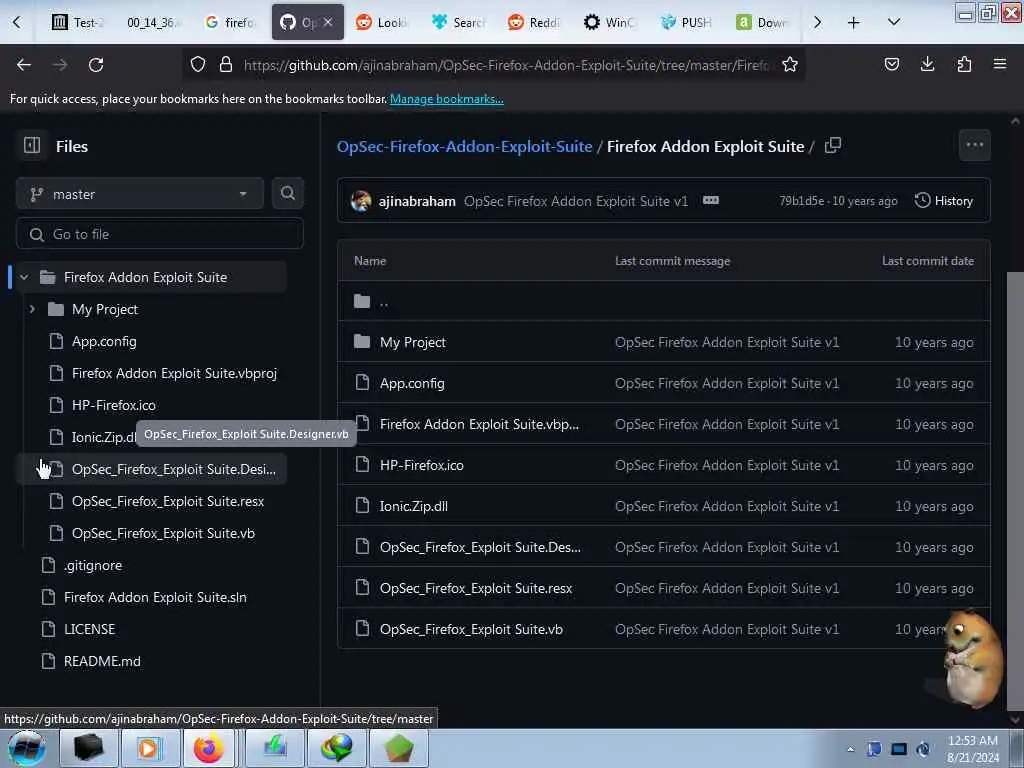
Task: Switch to the Looki Reddit tab
Action: click(383, 23)
